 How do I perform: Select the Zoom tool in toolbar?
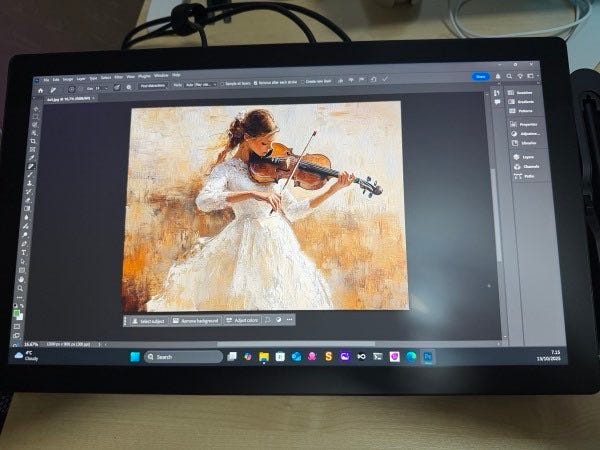(21, 288)
